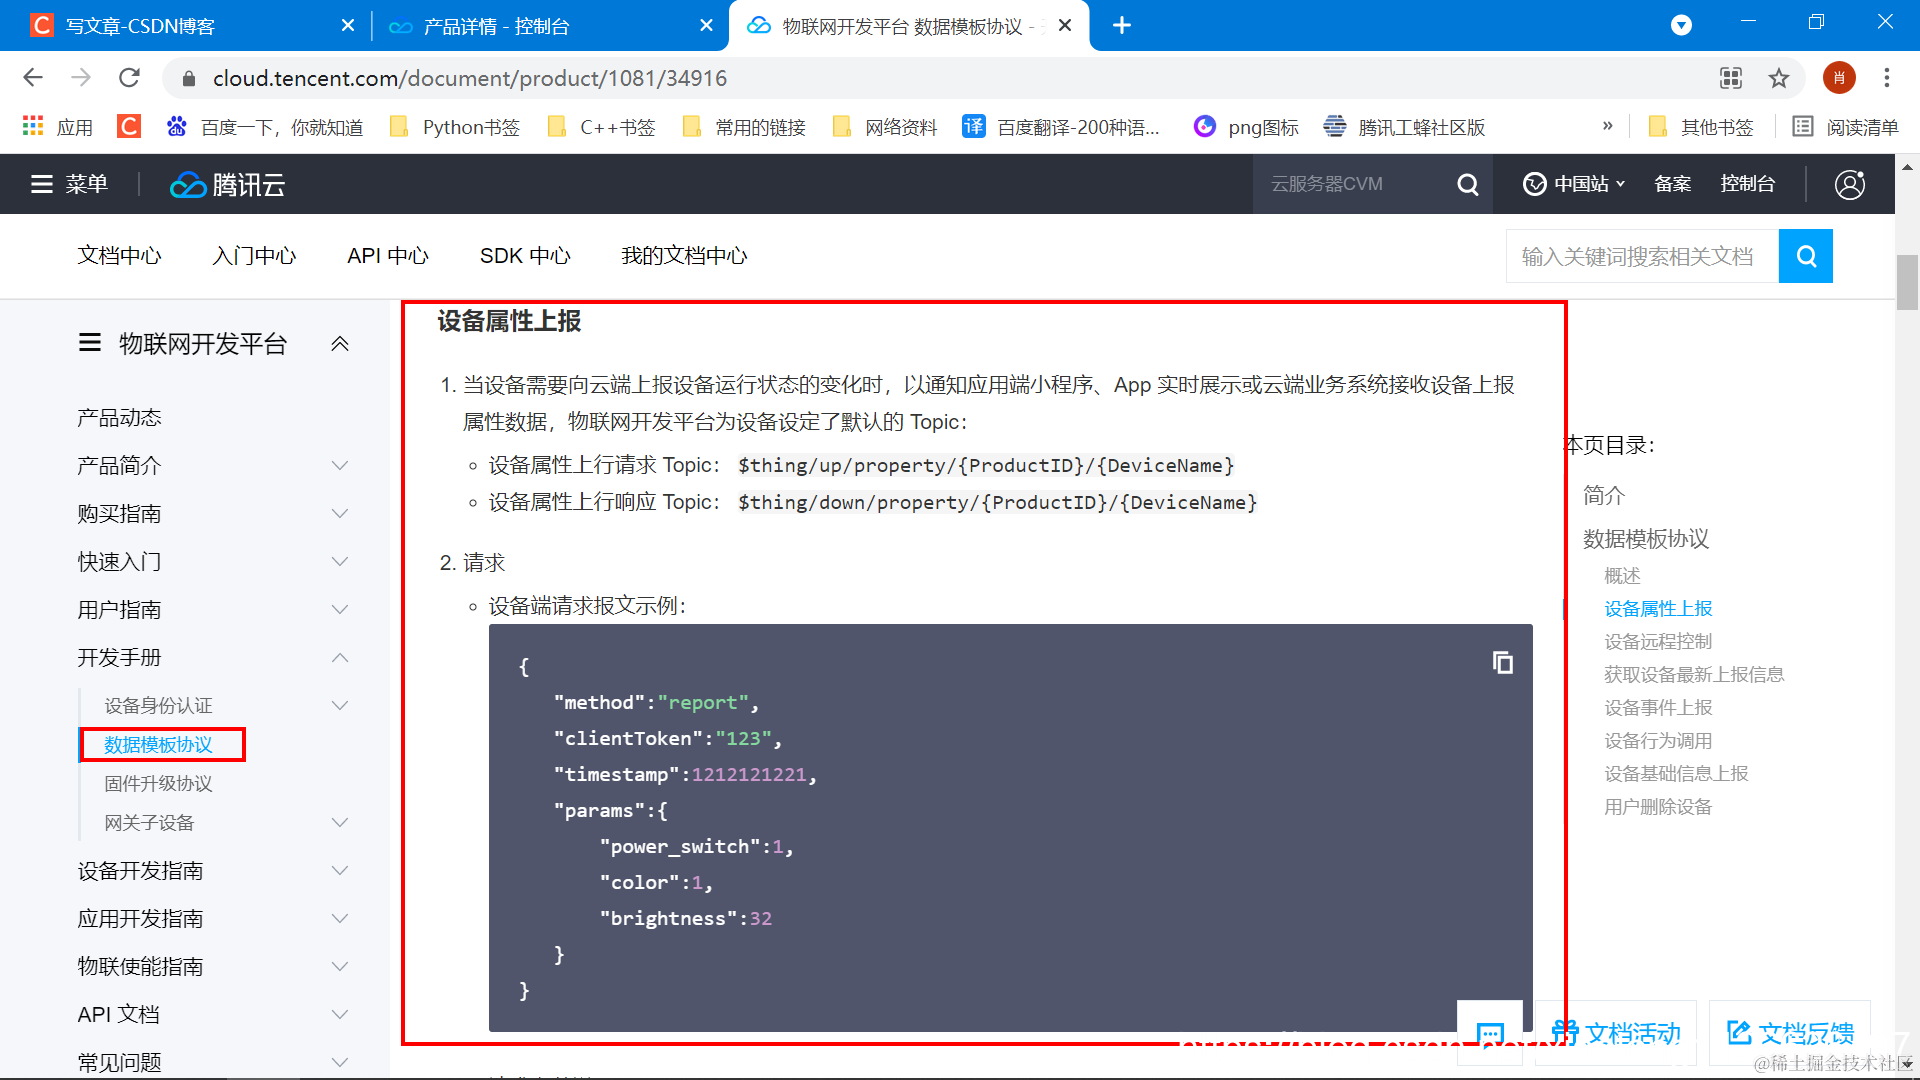Open 腾讯工蜂社区版 bookmark
Viewport: 1920px width, 1080px height.
tap(1404, 127)
